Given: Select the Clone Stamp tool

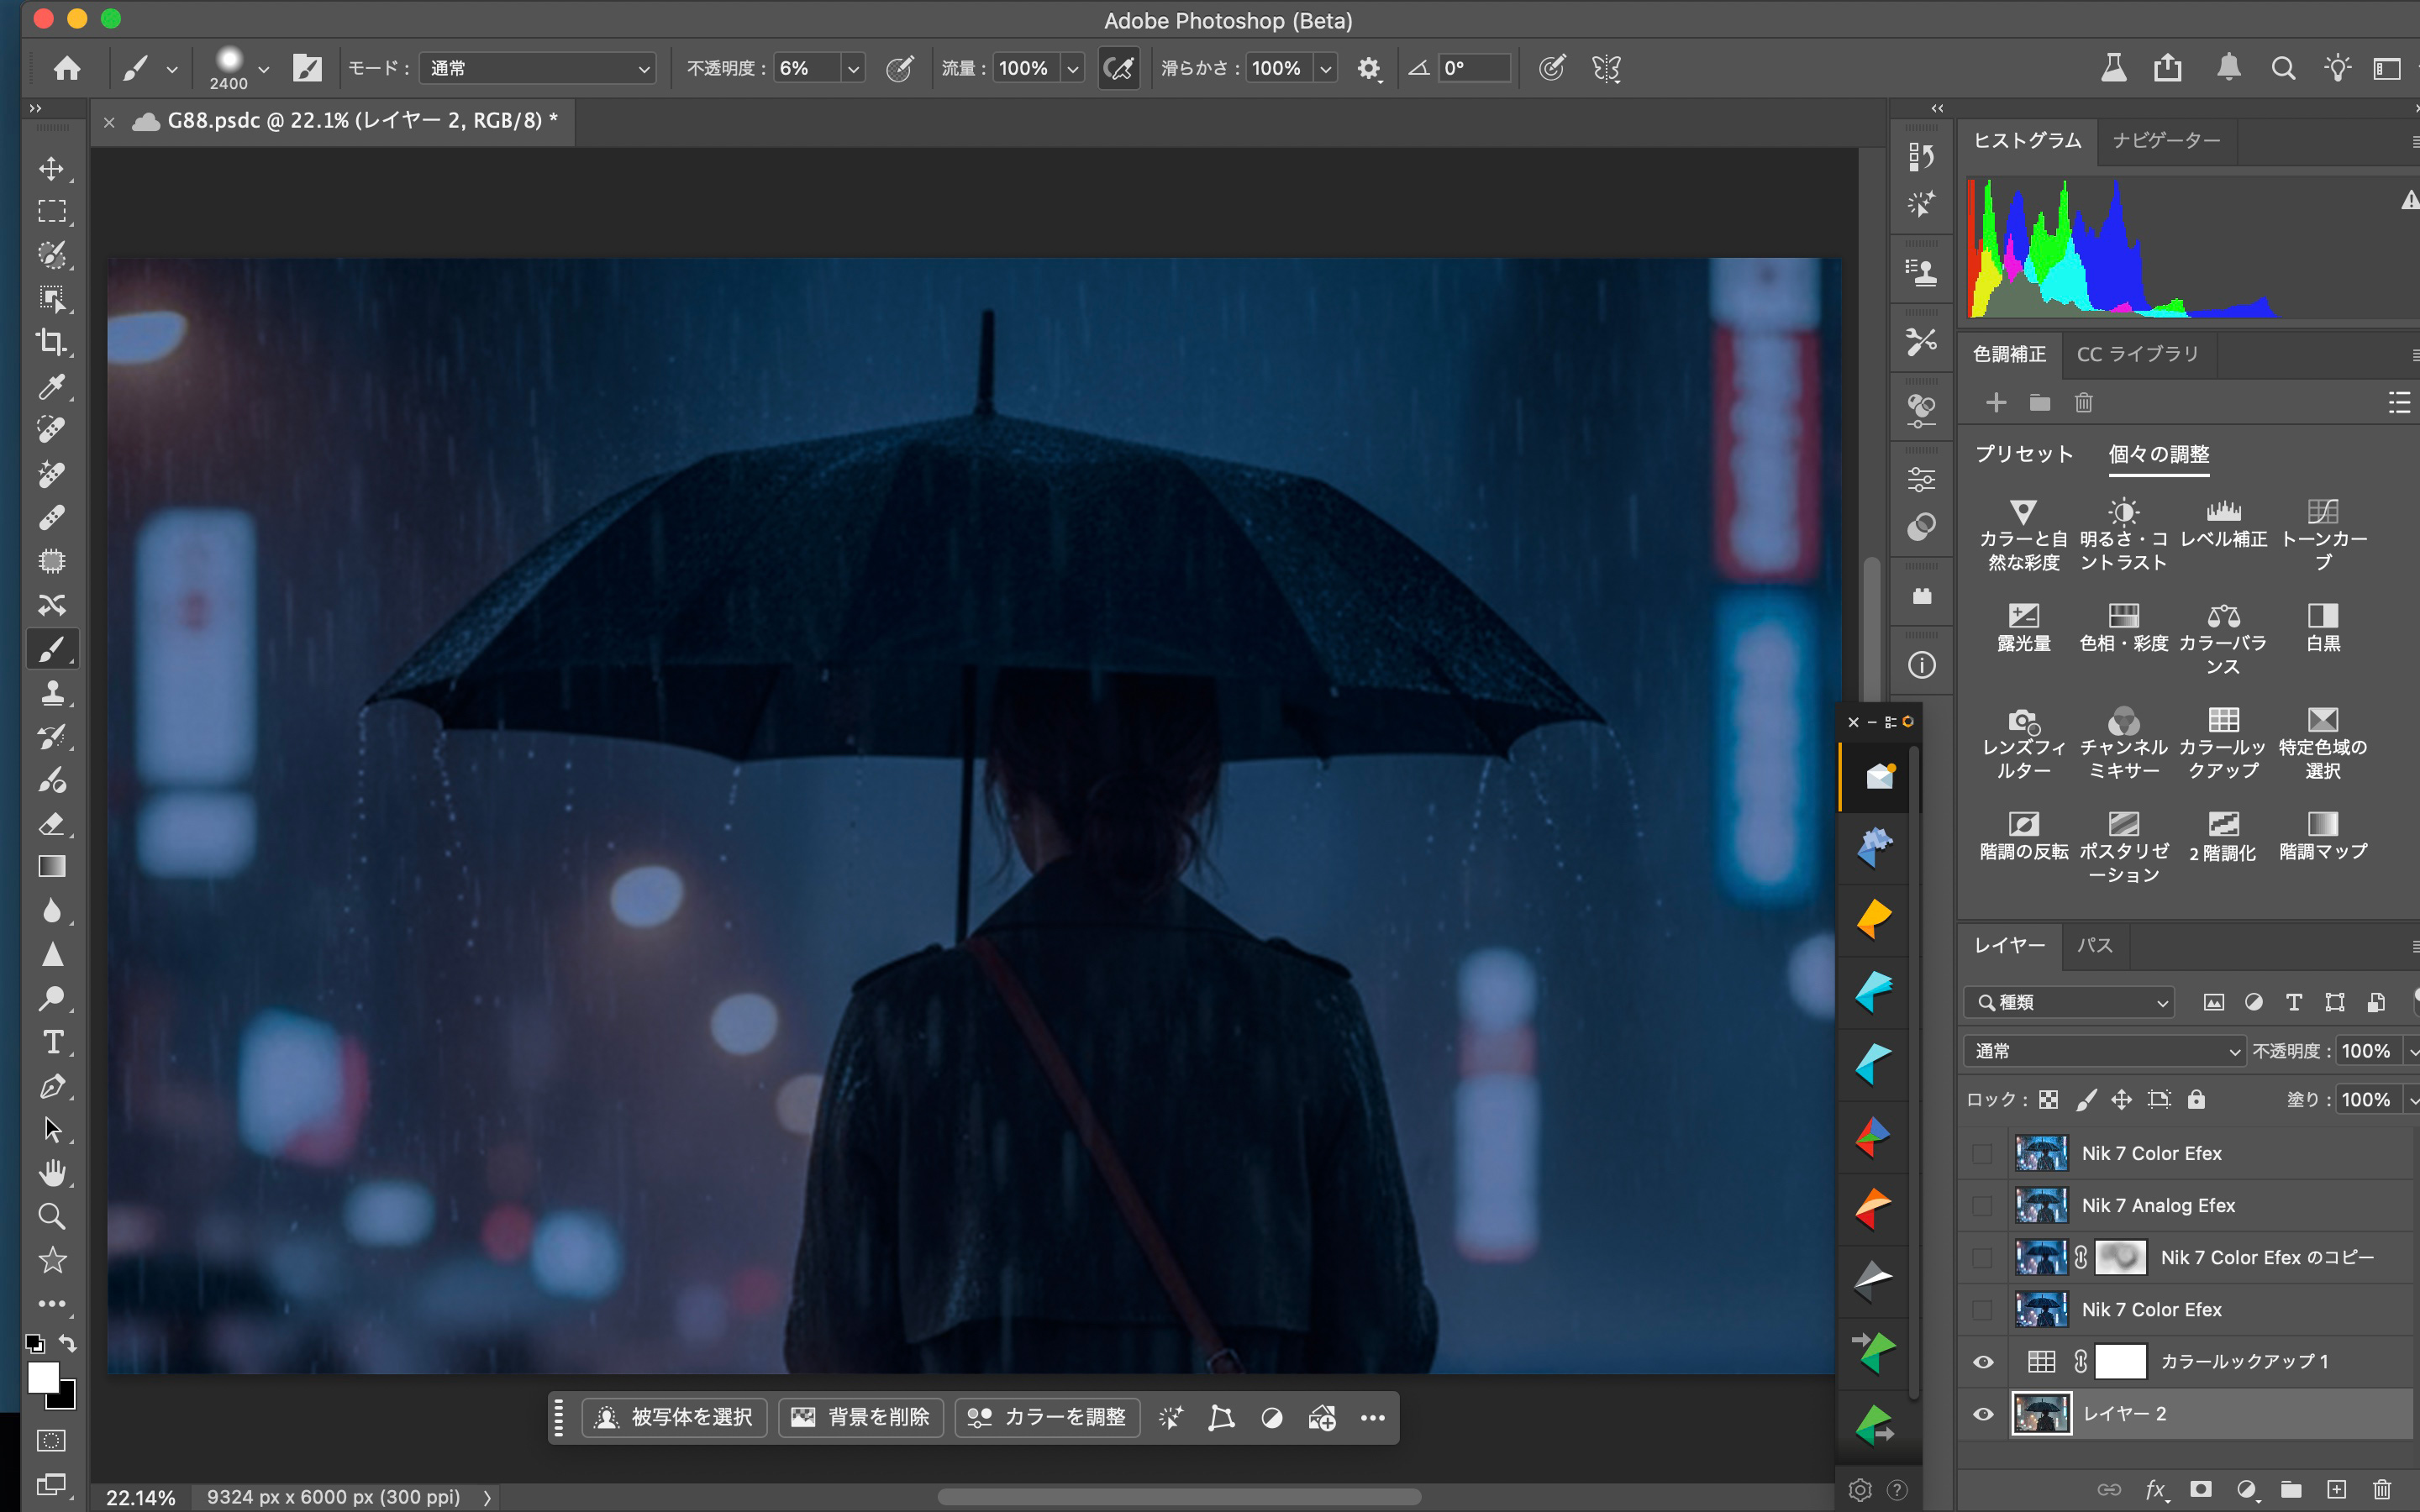Looking at the screenshot, I should click(51, 692).
